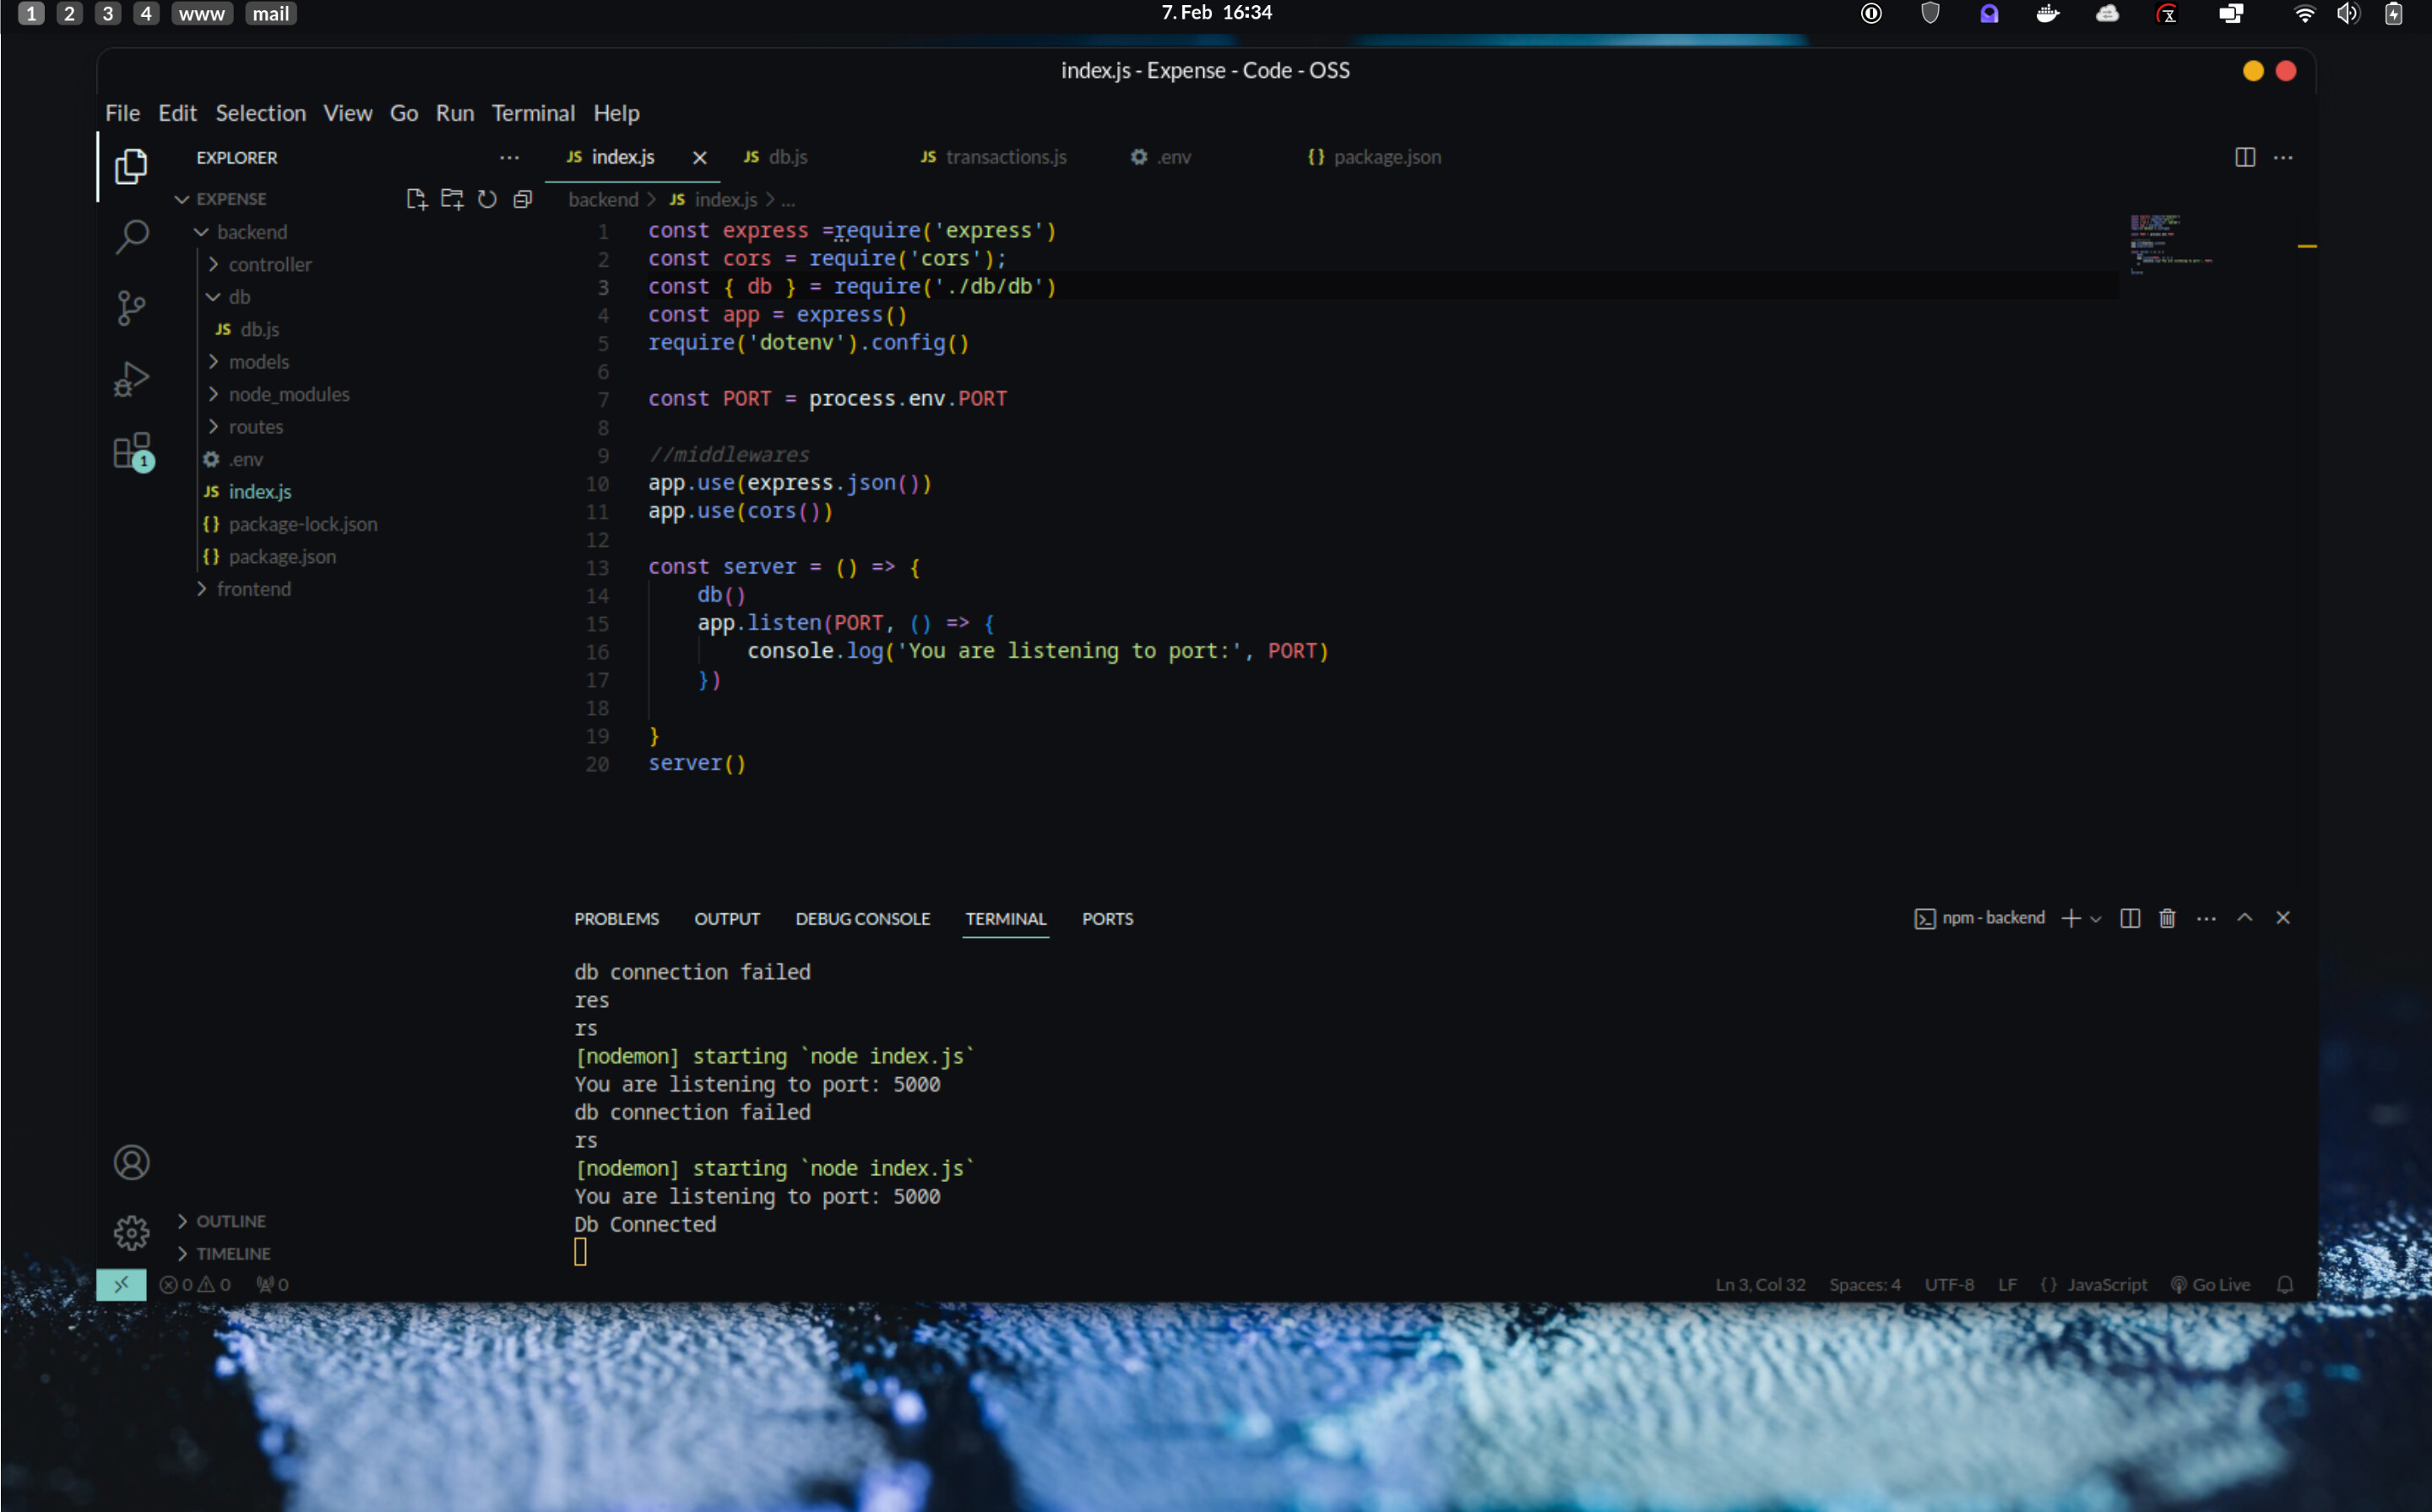This screenshot has width=2432, height=1512.
Task: Switch to workspace 2 in top bar
Action: (x=69, y=13)
